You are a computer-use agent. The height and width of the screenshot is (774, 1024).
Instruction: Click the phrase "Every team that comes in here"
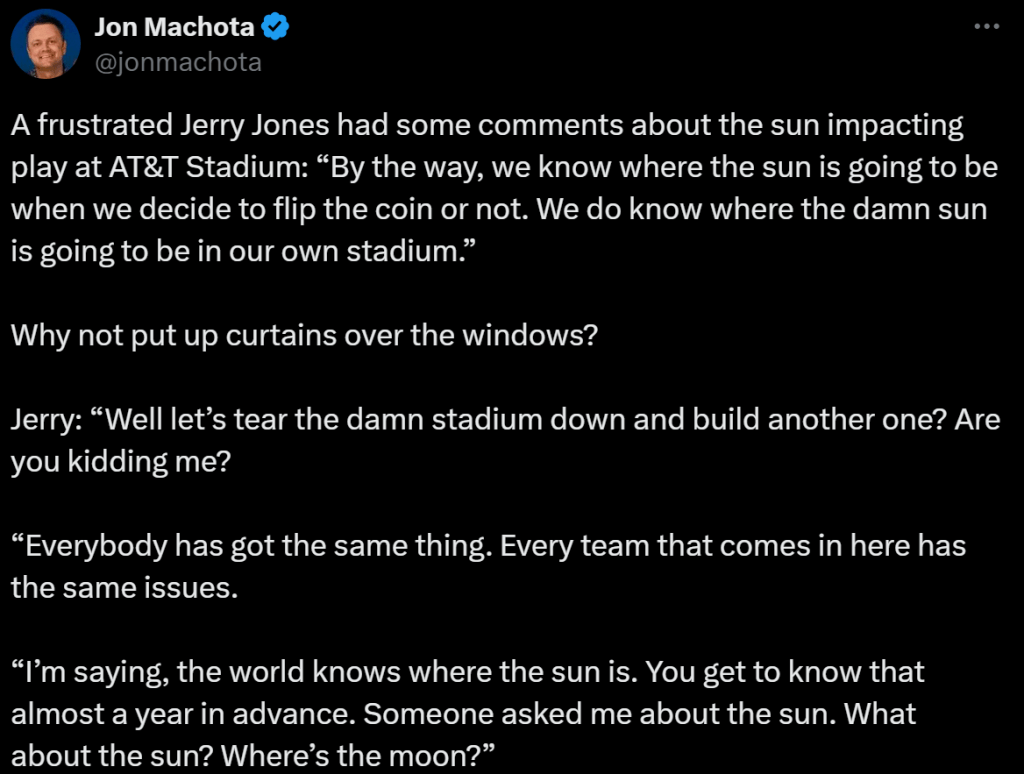coord(704,546)
